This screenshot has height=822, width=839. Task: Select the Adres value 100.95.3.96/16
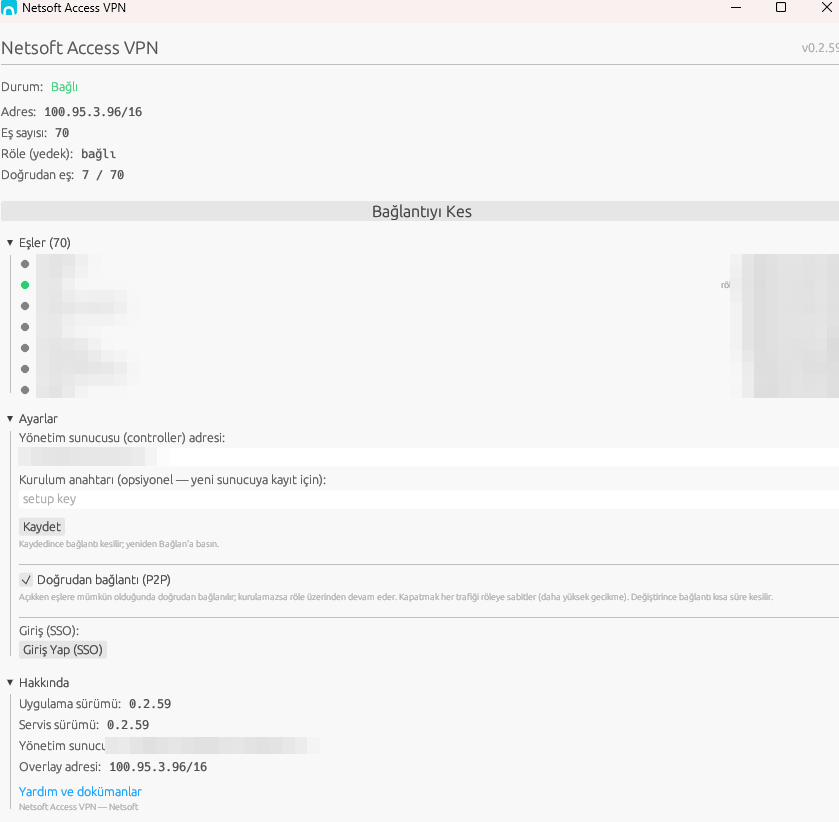[x=93, y=112]
